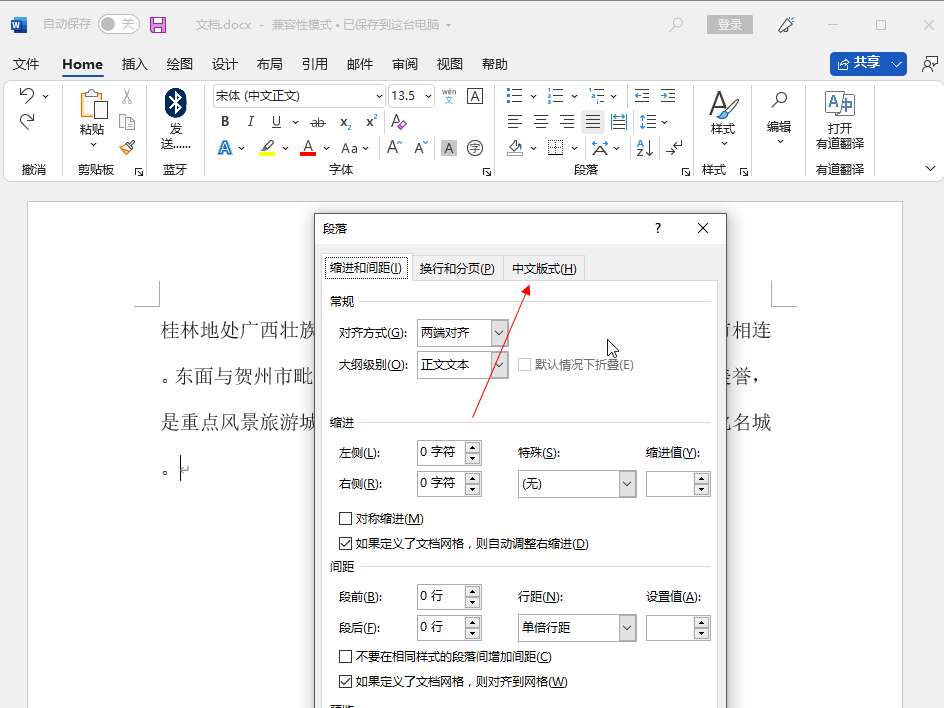Open the font size dropdown
This screenshot has width=944, height=708.
428,96
